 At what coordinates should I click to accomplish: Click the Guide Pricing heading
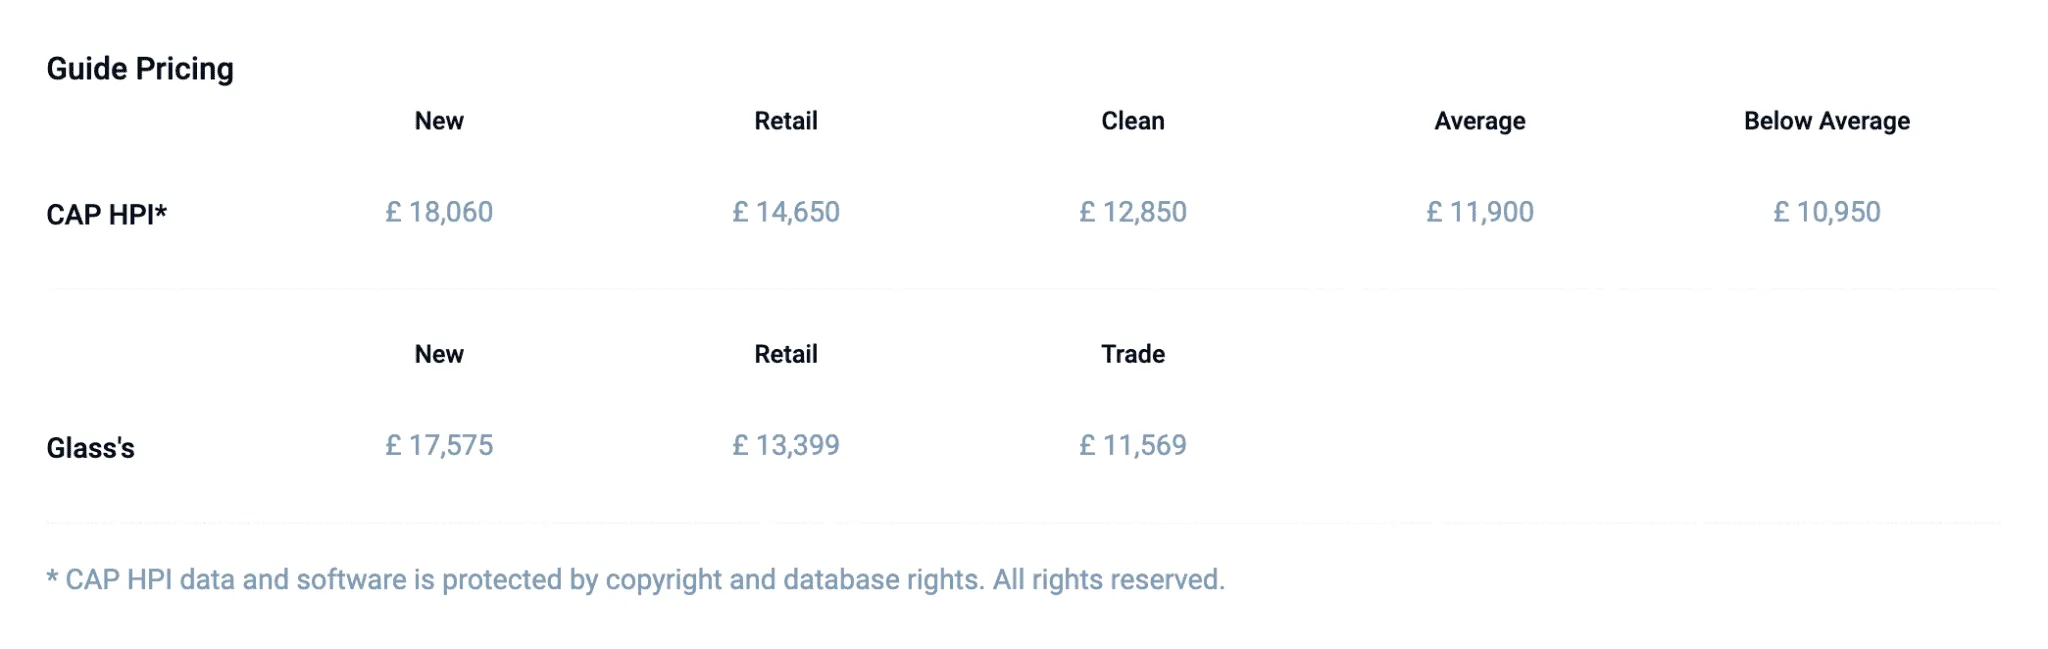[x=140, y=69]
